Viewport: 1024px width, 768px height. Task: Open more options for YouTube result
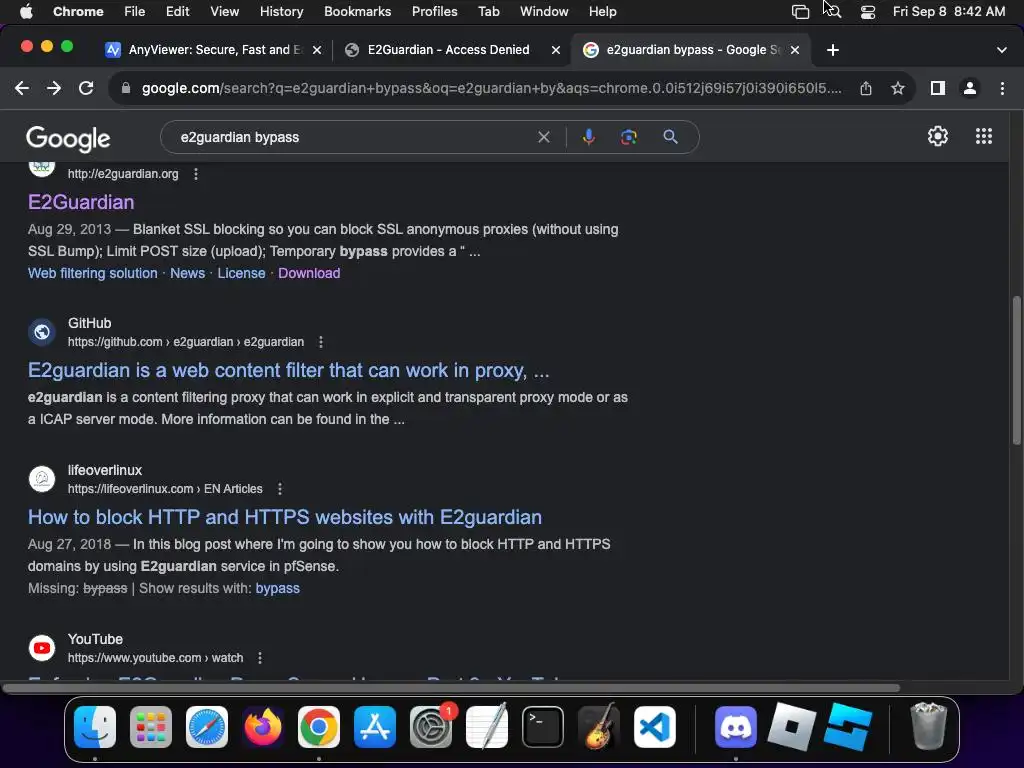coord(260,658)
